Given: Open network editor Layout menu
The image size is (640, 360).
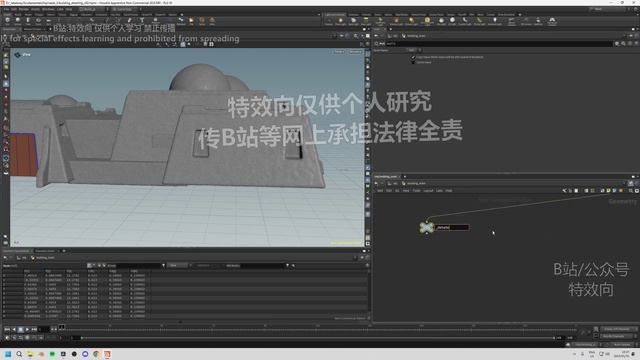Looking at the screenshot, I should [x=428, y=191].
